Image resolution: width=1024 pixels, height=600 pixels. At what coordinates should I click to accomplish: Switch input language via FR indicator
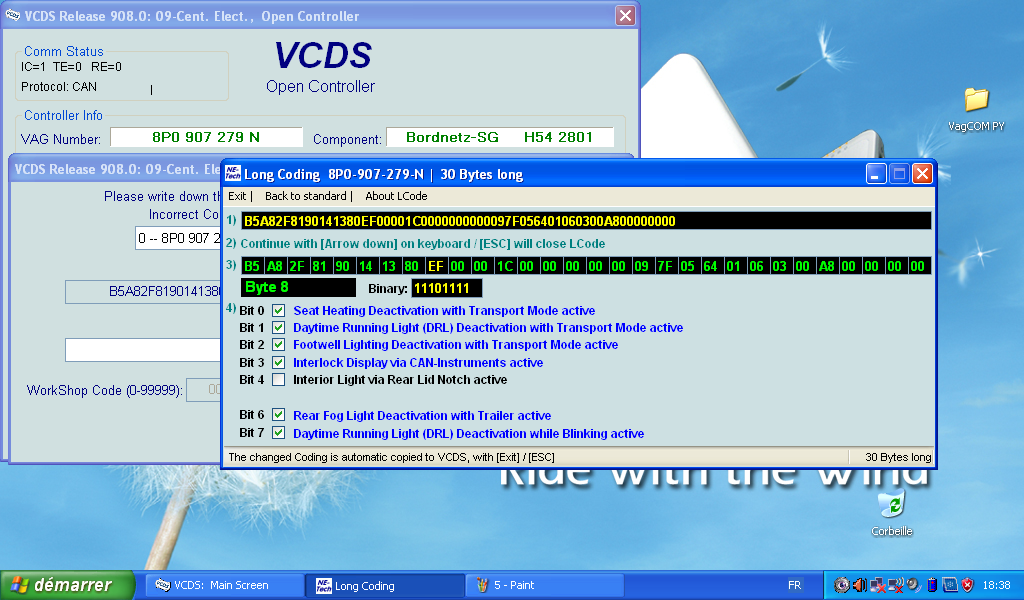[x=794, y=585]
